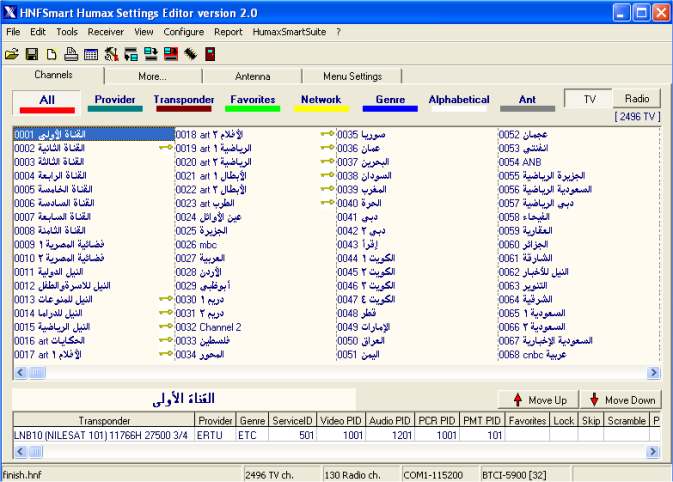673x482 pixels.
Task: Group channels by Ant
Action: [x=527, y=103]
